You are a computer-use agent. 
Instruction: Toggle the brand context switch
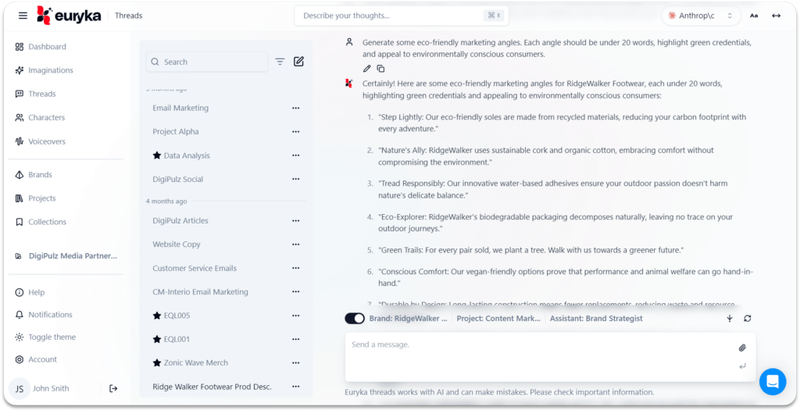355,318
